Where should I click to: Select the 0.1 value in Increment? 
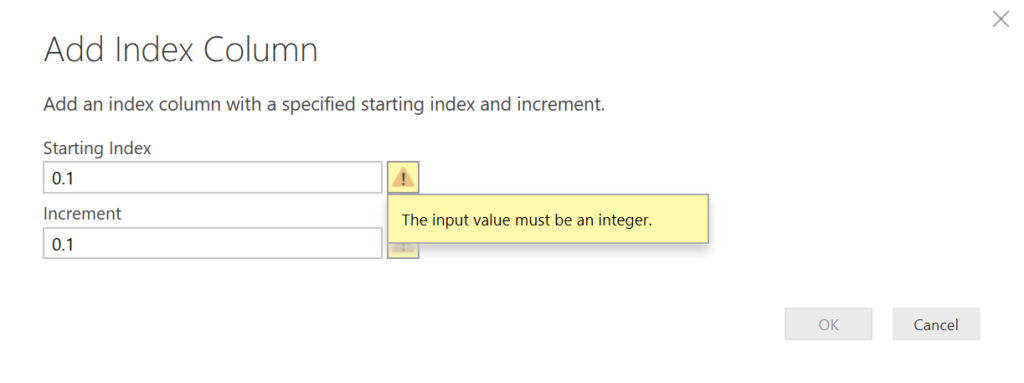point(63,244)
